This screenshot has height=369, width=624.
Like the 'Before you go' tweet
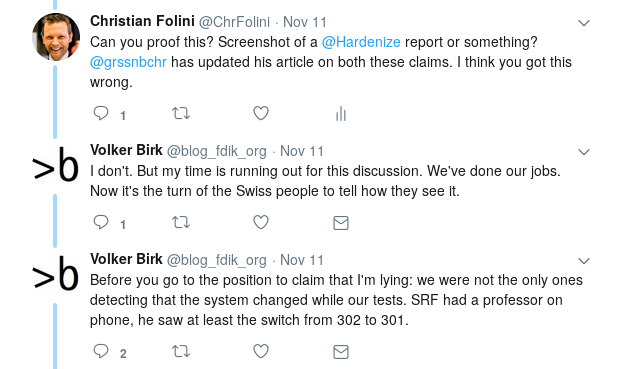[x=261, y=351]
